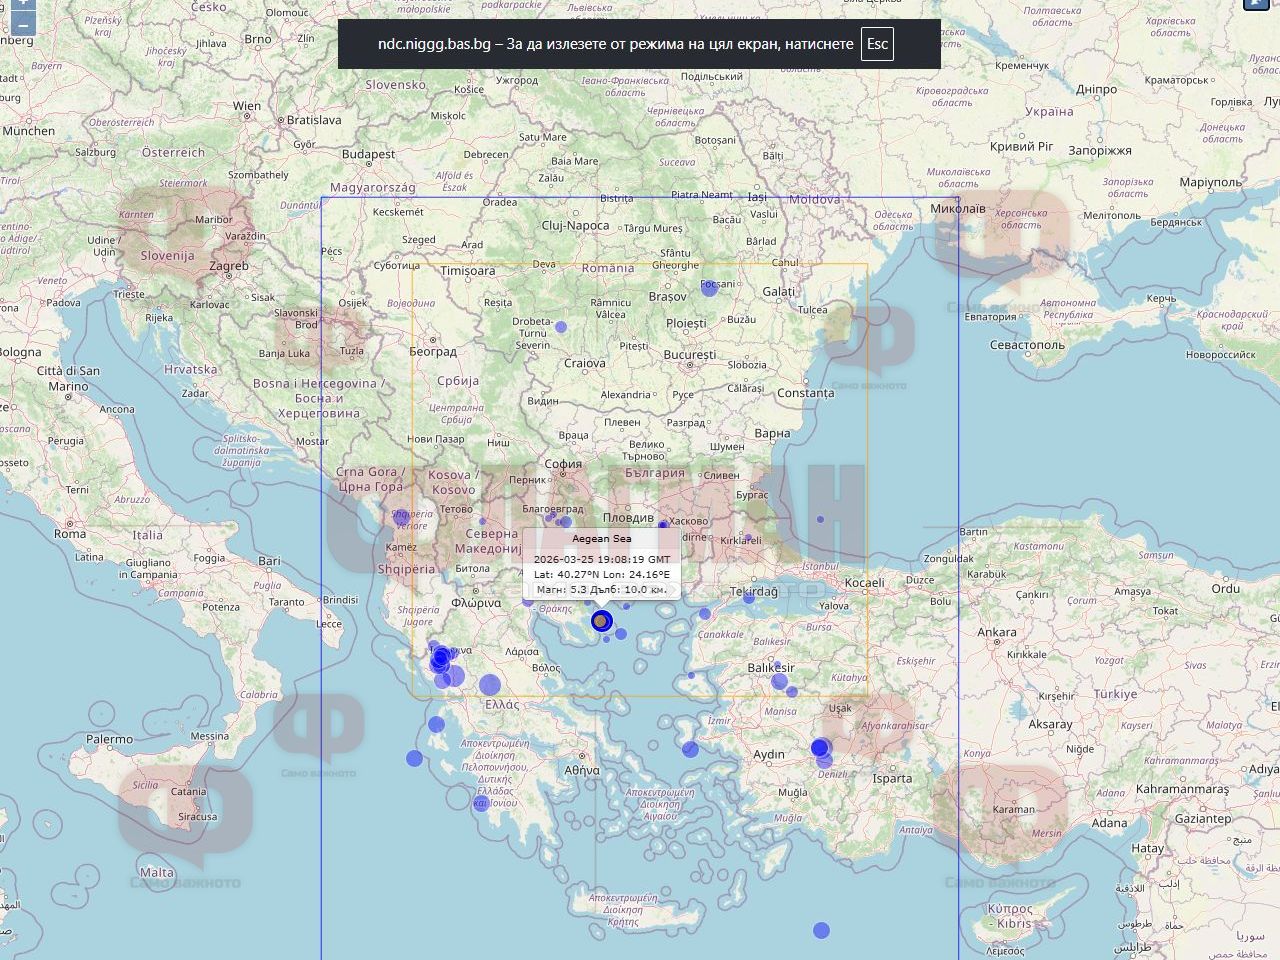
Task: Click the large marker west of Ελλάς label
Action: tap(490, 685)
